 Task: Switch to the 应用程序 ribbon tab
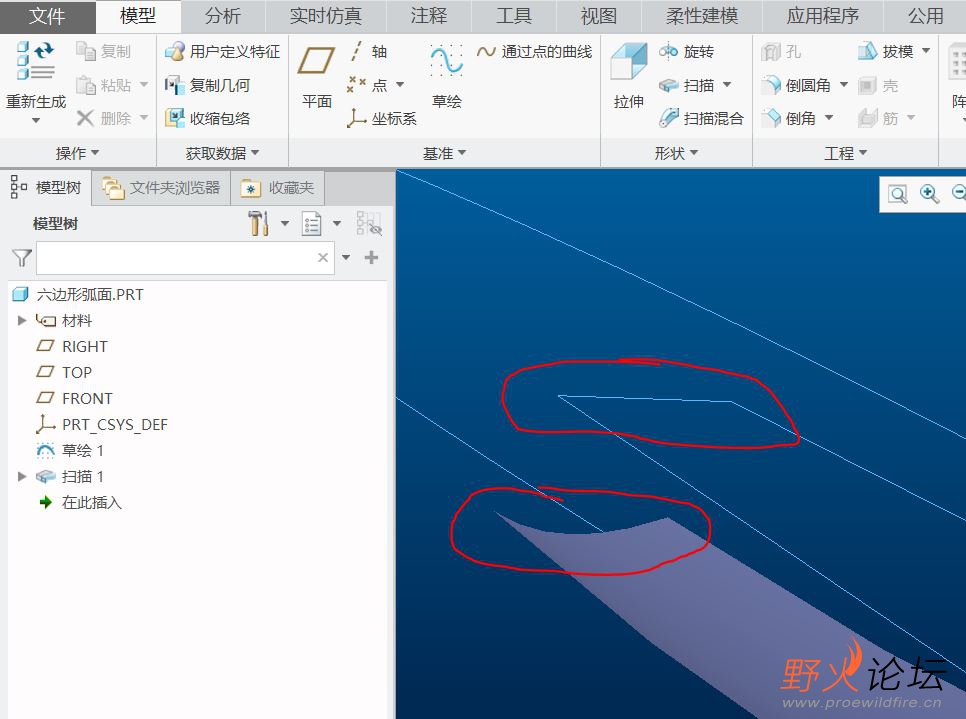822,16
